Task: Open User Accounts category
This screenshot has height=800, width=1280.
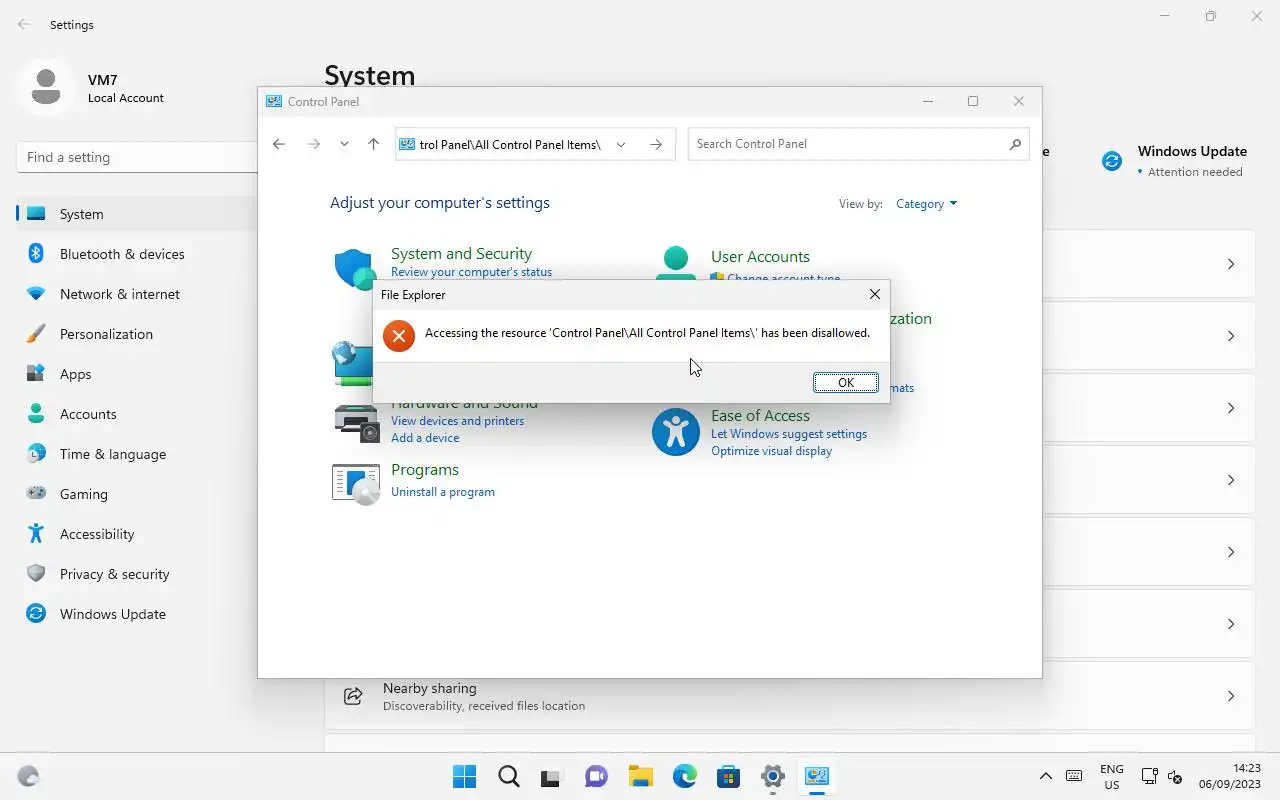Action: pos(760,257)
